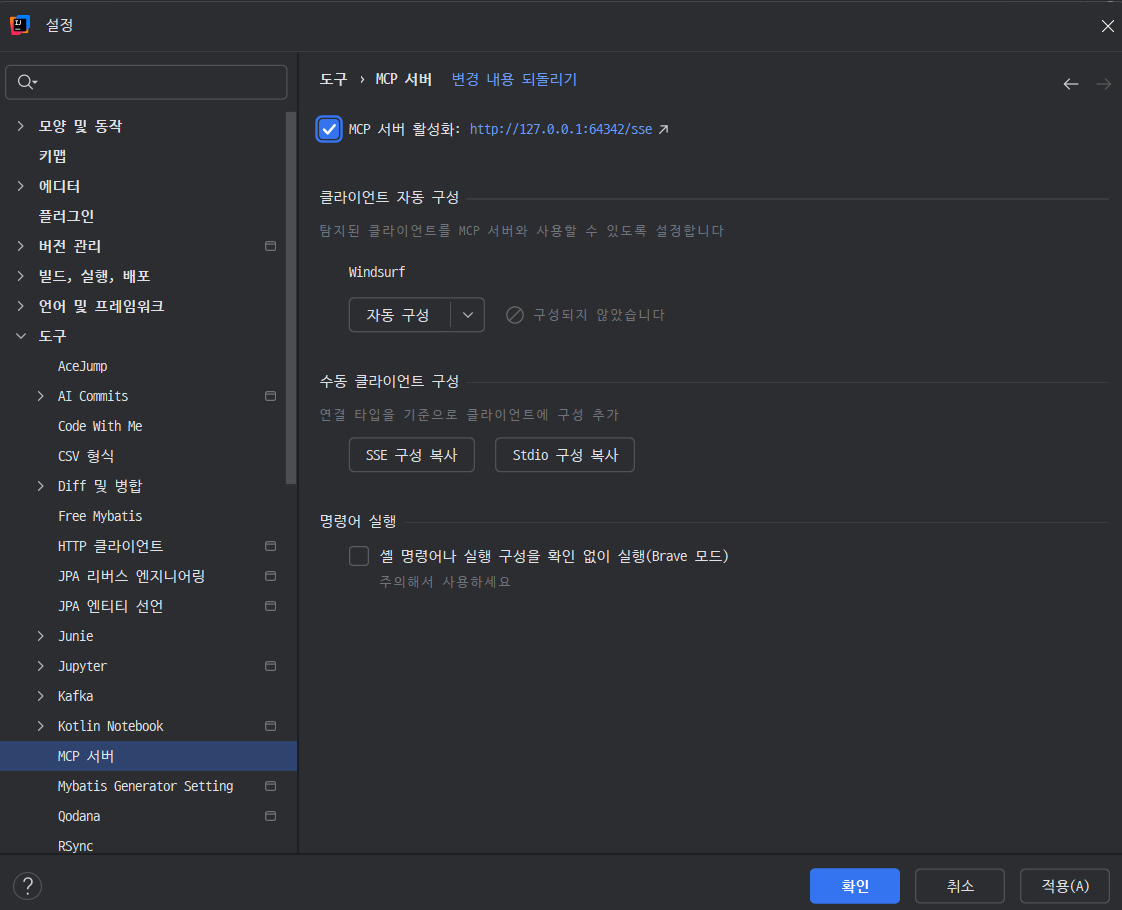This screenshot has width=1122, height=910.
Task: Click the settings search field
Action: [x=146, y=82]
